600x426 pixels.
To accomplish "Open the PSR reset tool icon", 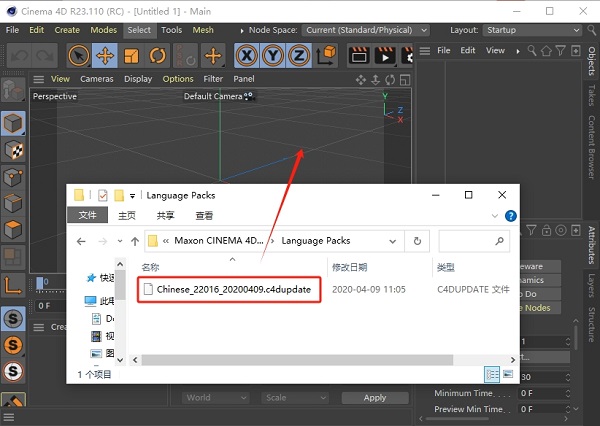I will [x=186, y=56].
